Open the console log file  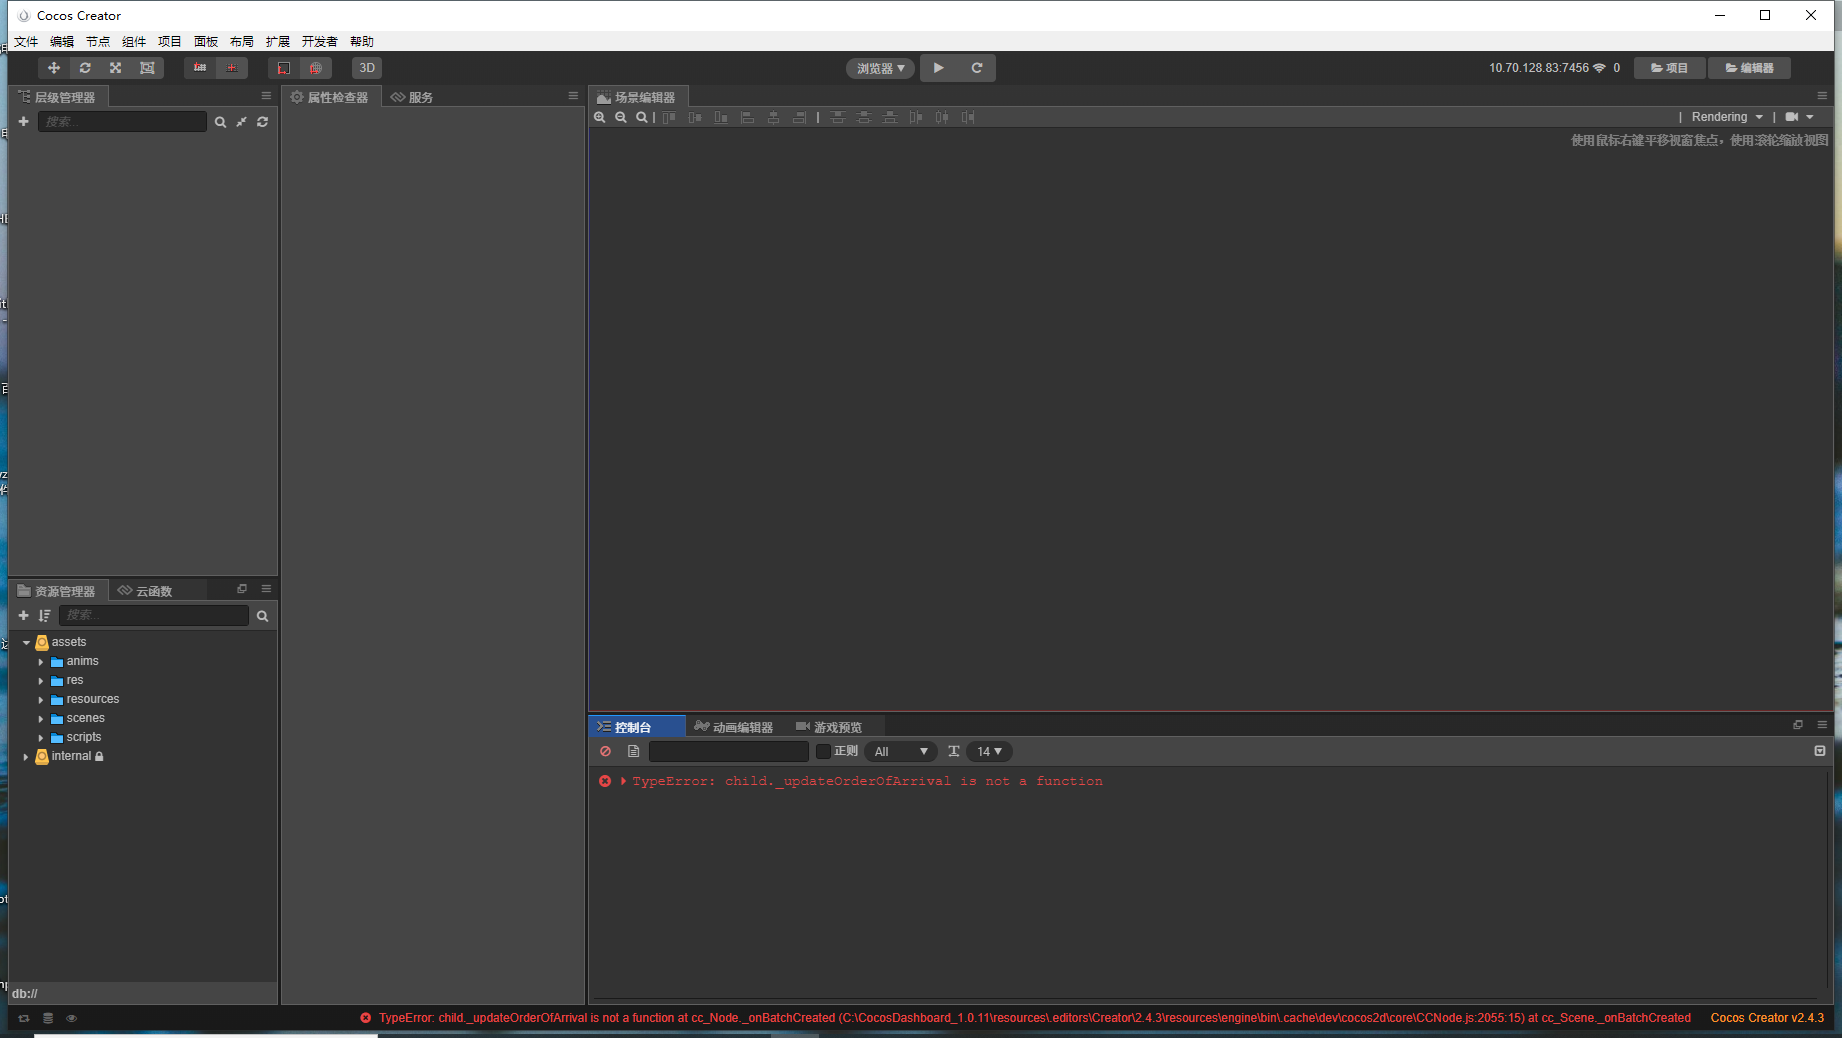(x=633, y=751)
